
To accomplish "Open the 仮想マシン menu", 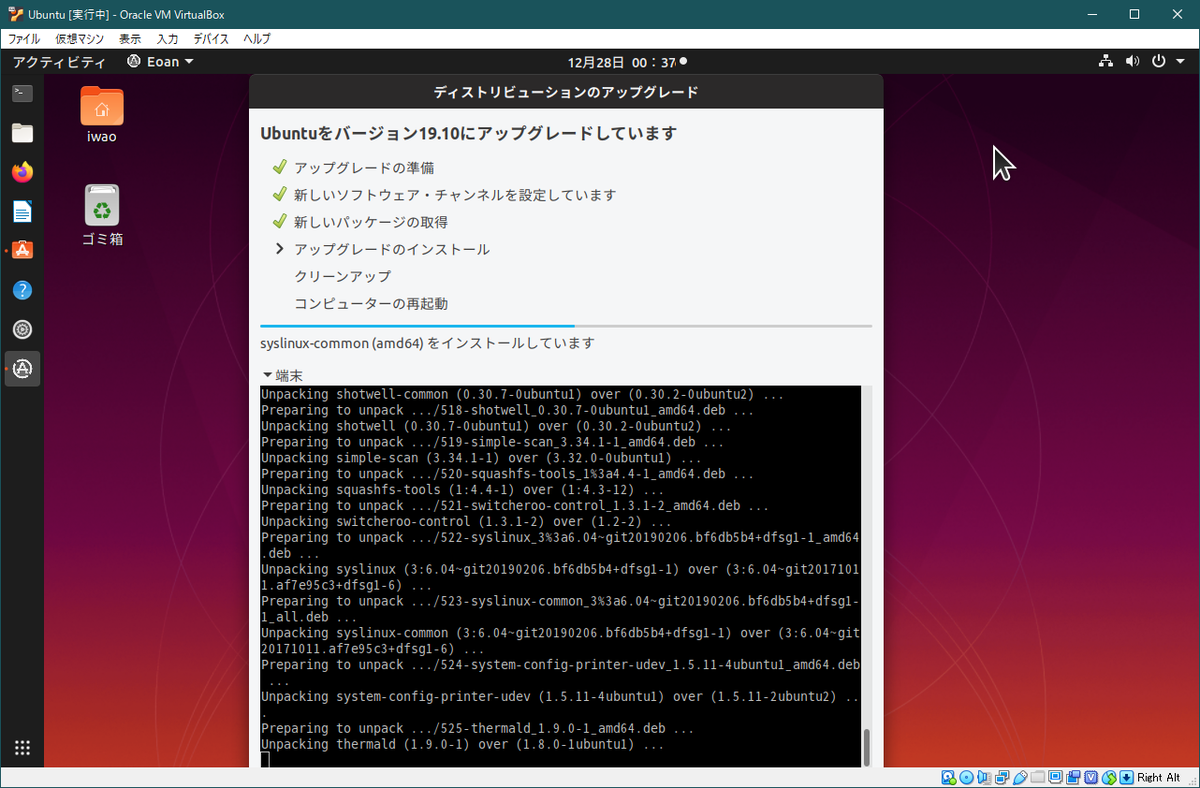I will pos(80,39).
